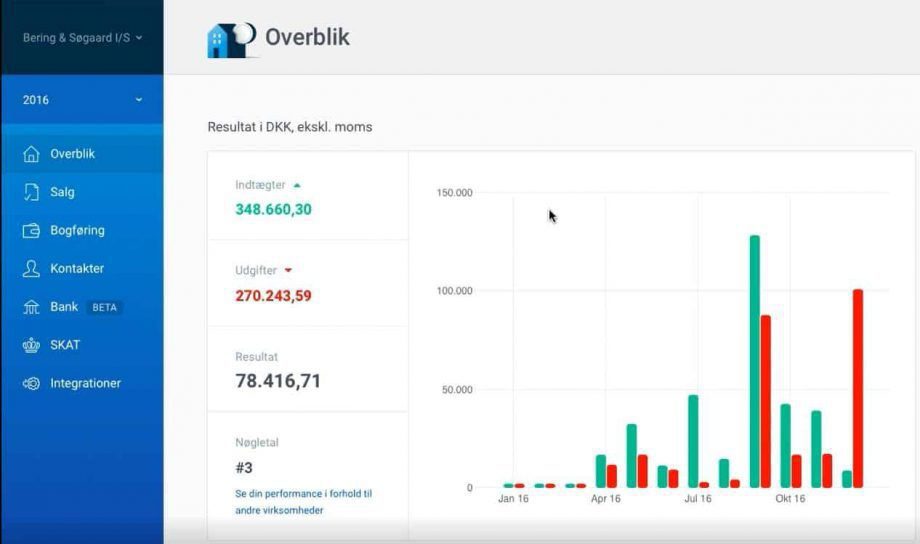
Task: Click the BETA badge next to Bank
Action: click(x=104, y=308)
